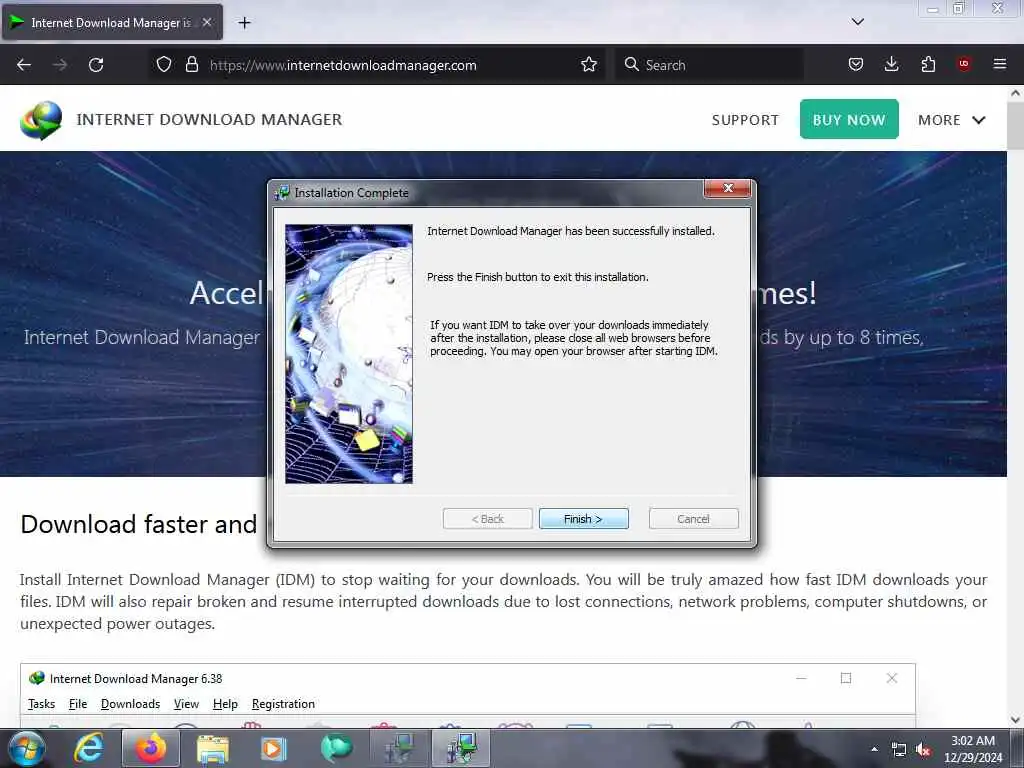
Task: Open Windows Explorer folder in taskbar
Action: [213, 750]
